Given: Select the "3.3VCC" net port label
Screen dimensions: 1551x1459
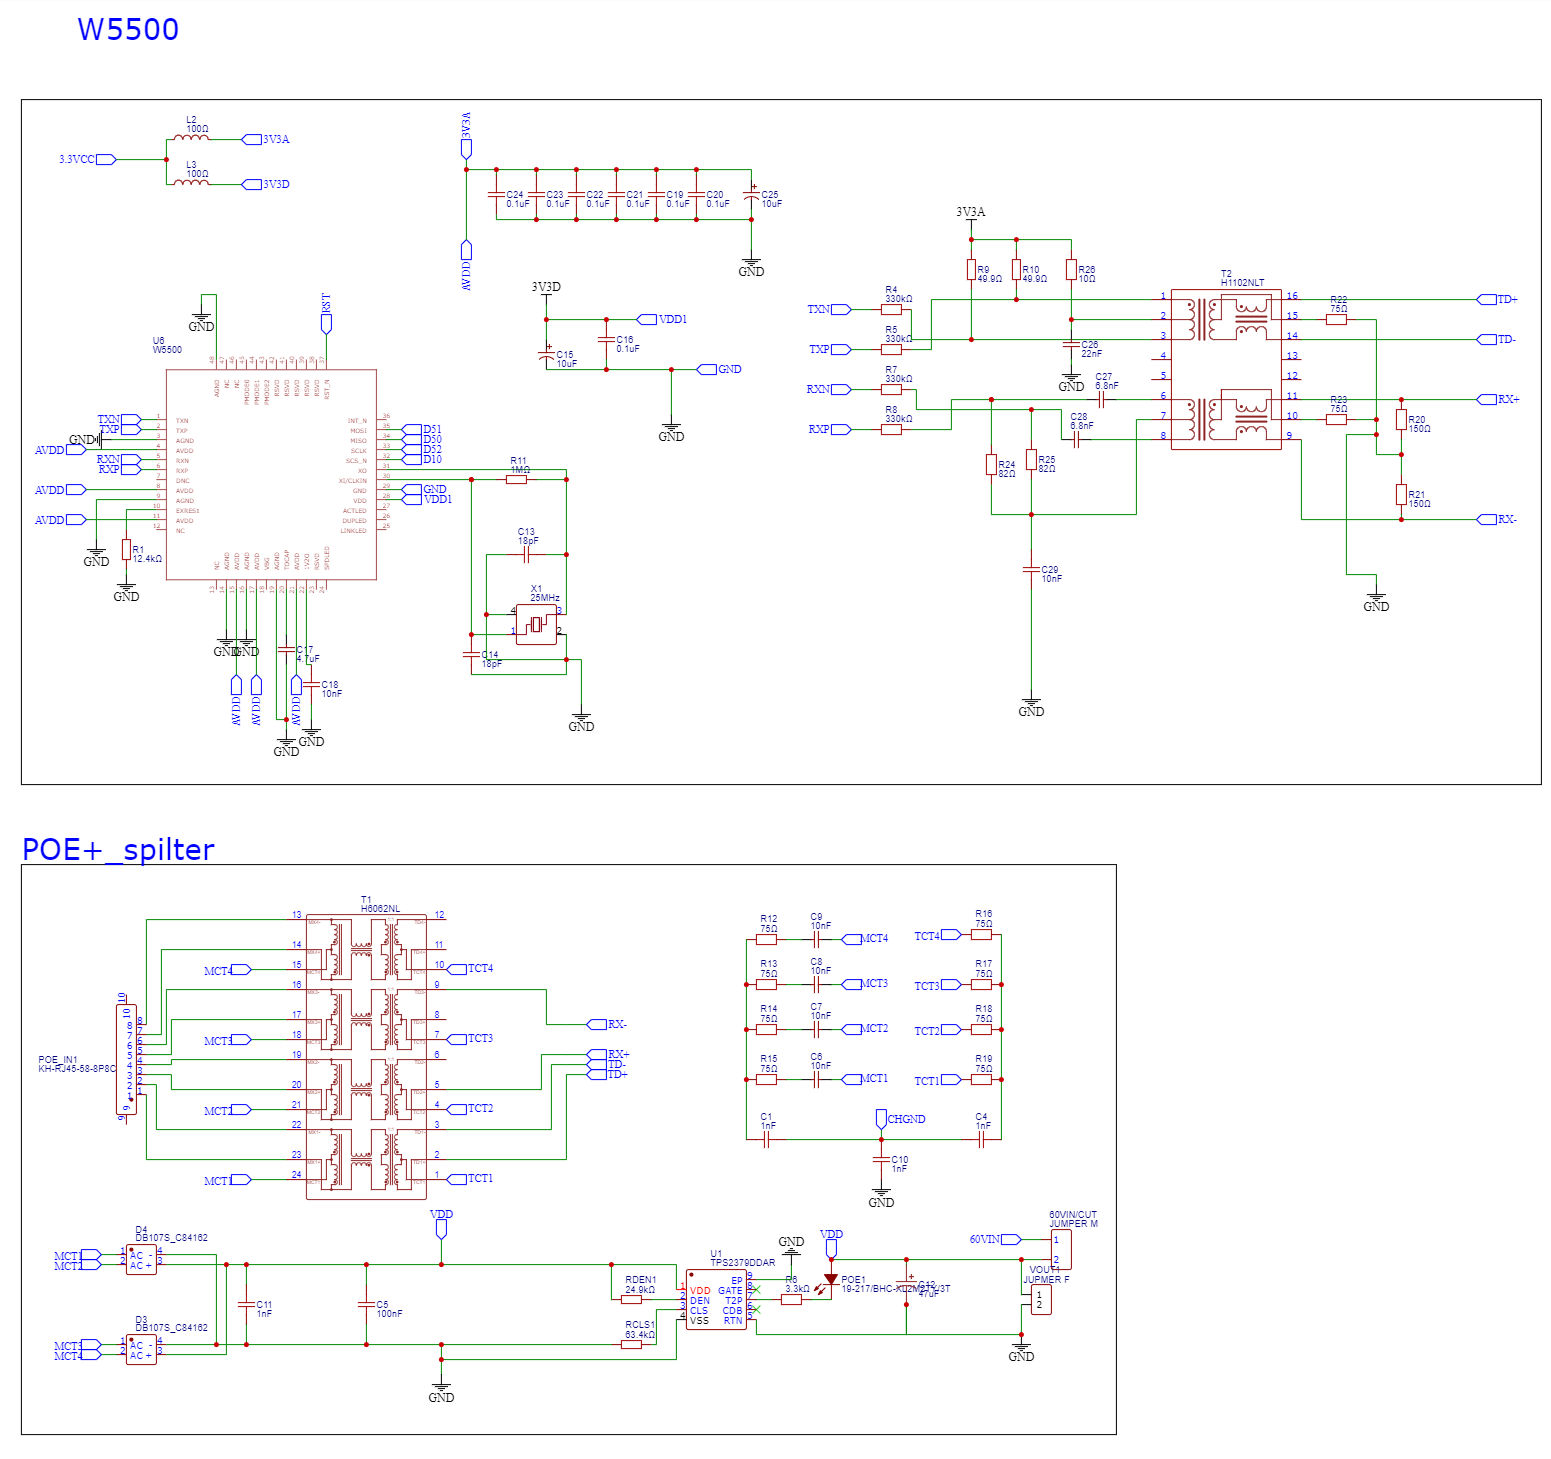Looking at the screenshot, I should coord(87,159).
